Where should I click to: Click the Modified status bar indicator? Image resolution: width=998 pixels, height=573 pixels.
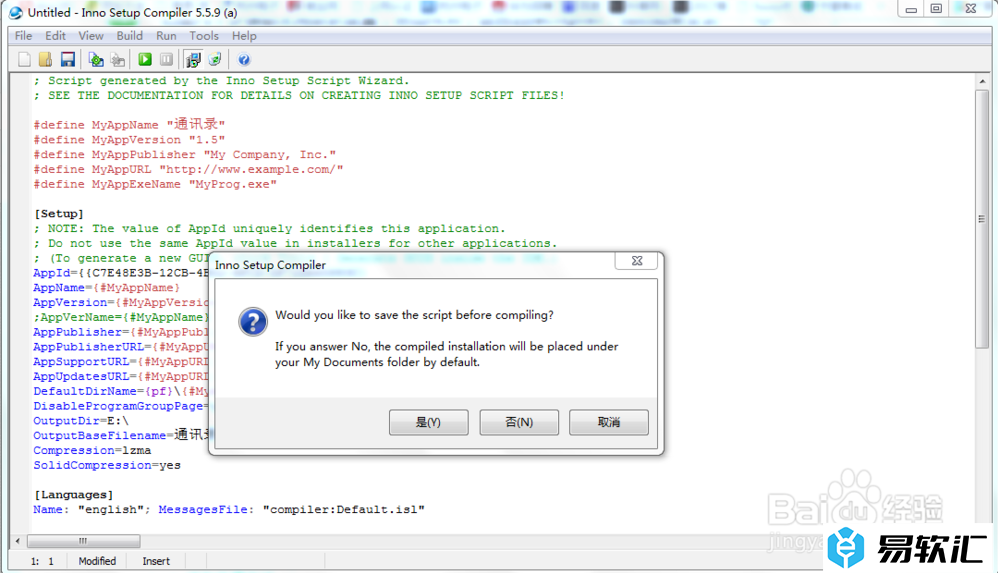(x=97, y=561)
